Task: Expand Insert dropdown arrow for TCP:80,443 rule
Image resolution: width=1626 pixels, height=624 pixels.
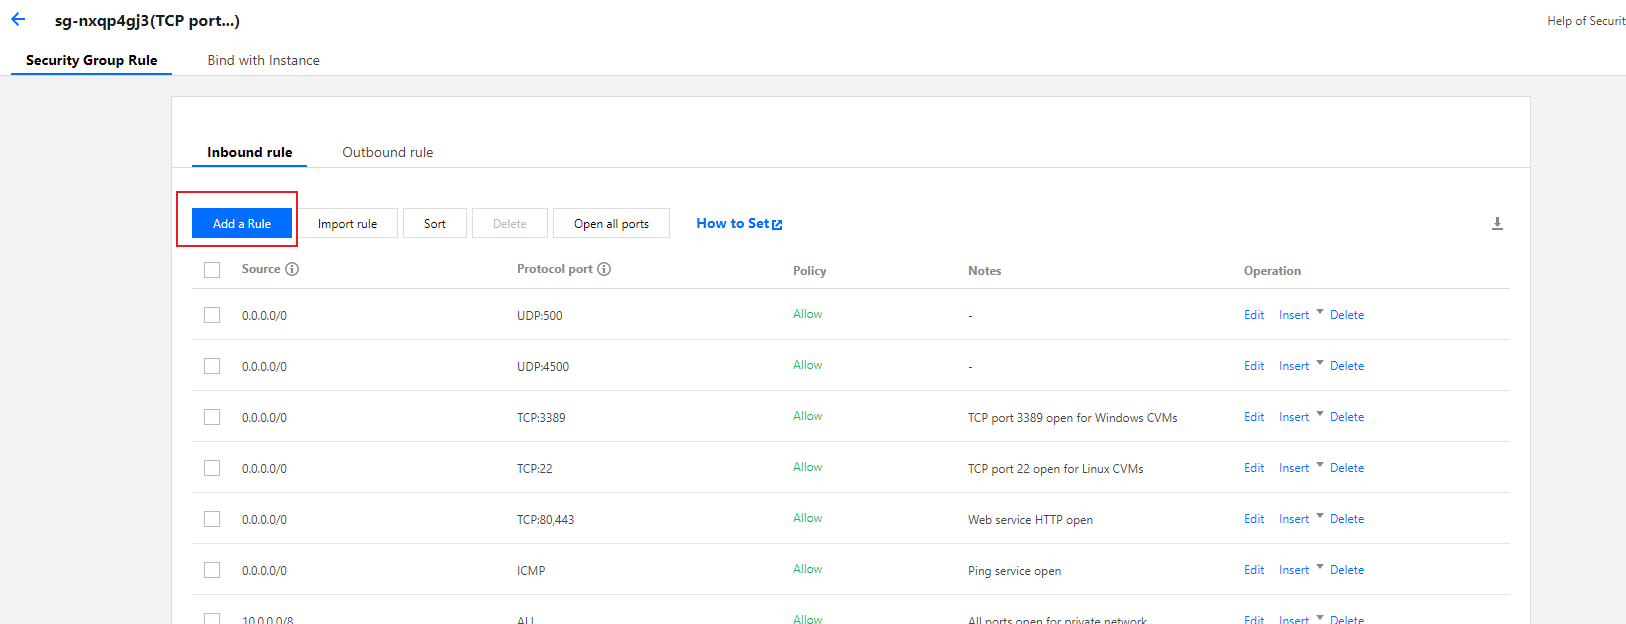Action: click(1320, 516)
